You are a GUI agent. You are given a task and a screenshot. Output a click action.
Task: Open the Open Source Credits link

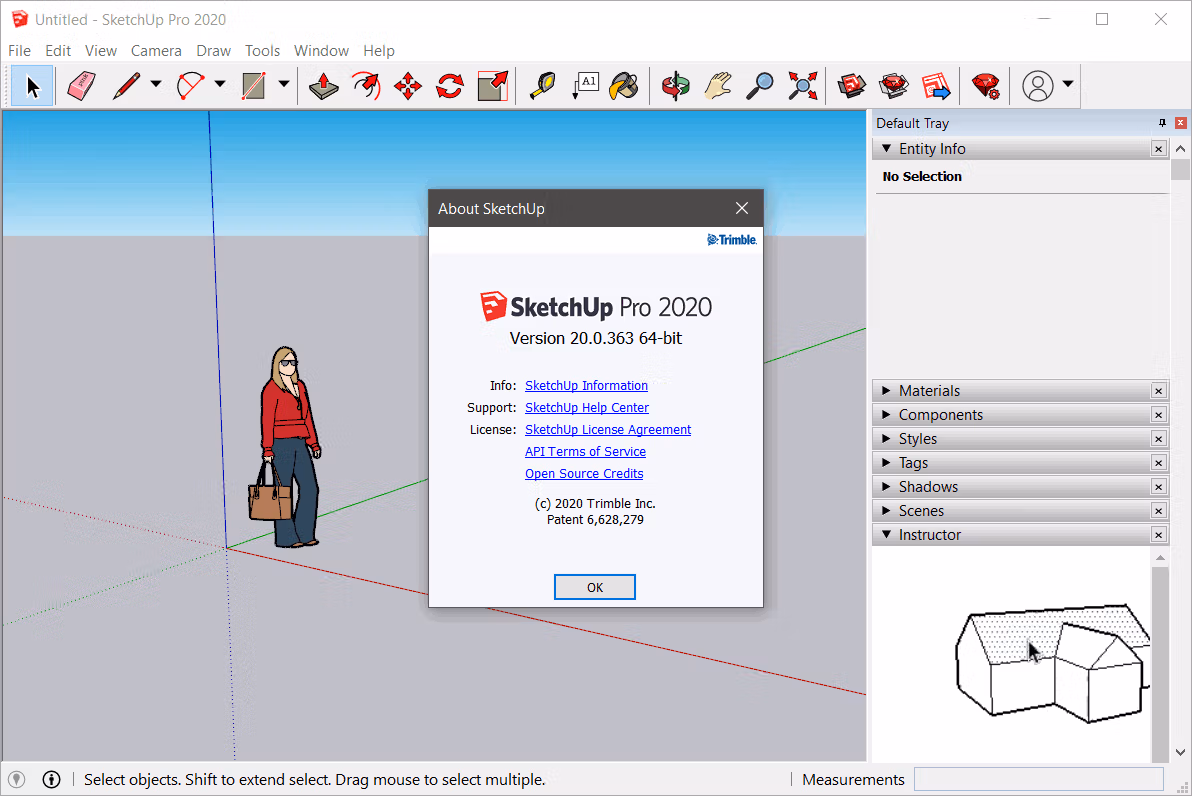(x=584, y=474)
